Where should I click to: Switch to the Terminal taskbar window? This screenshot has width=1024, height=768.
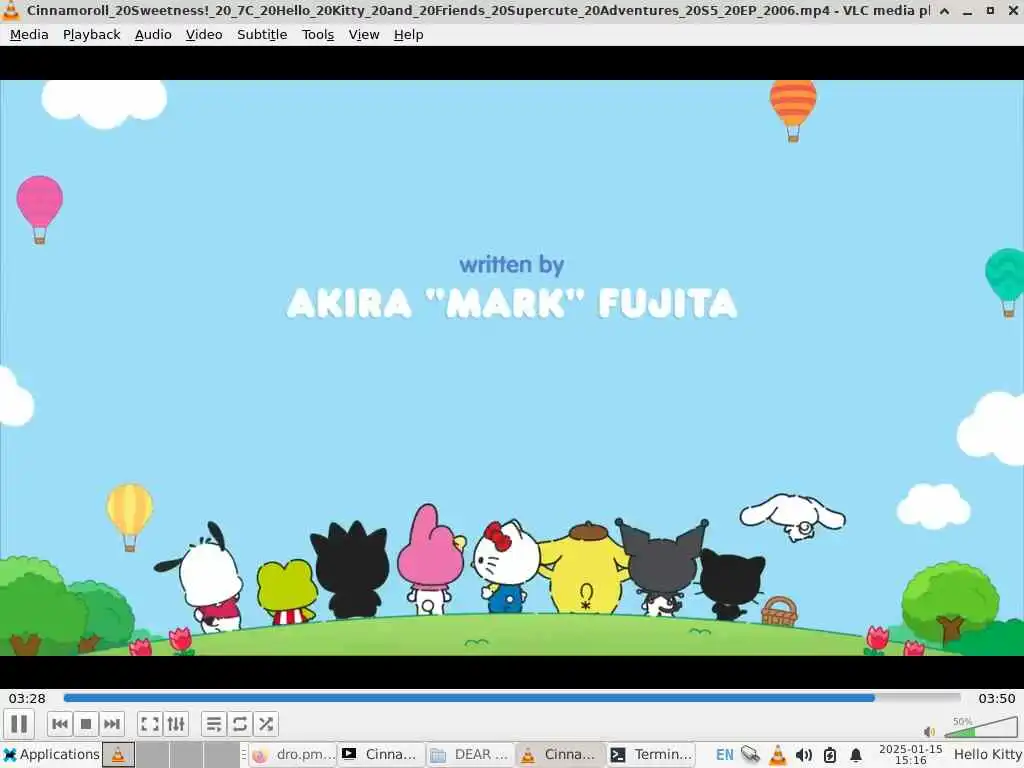[651, 755]
